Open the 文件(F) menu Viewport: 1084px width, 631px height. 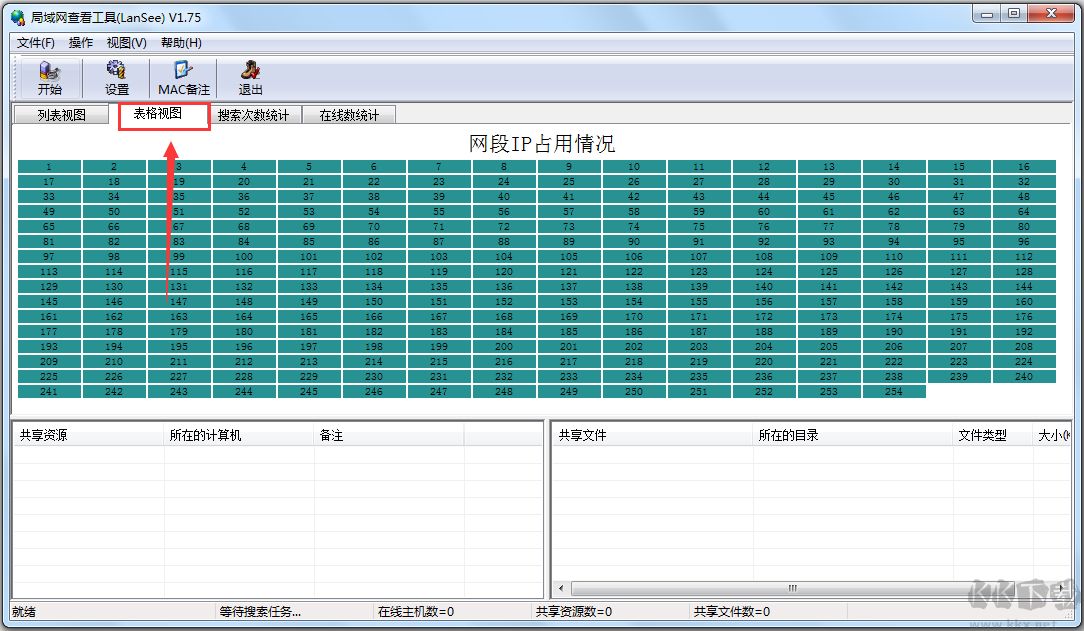click(x=36, y=43)
